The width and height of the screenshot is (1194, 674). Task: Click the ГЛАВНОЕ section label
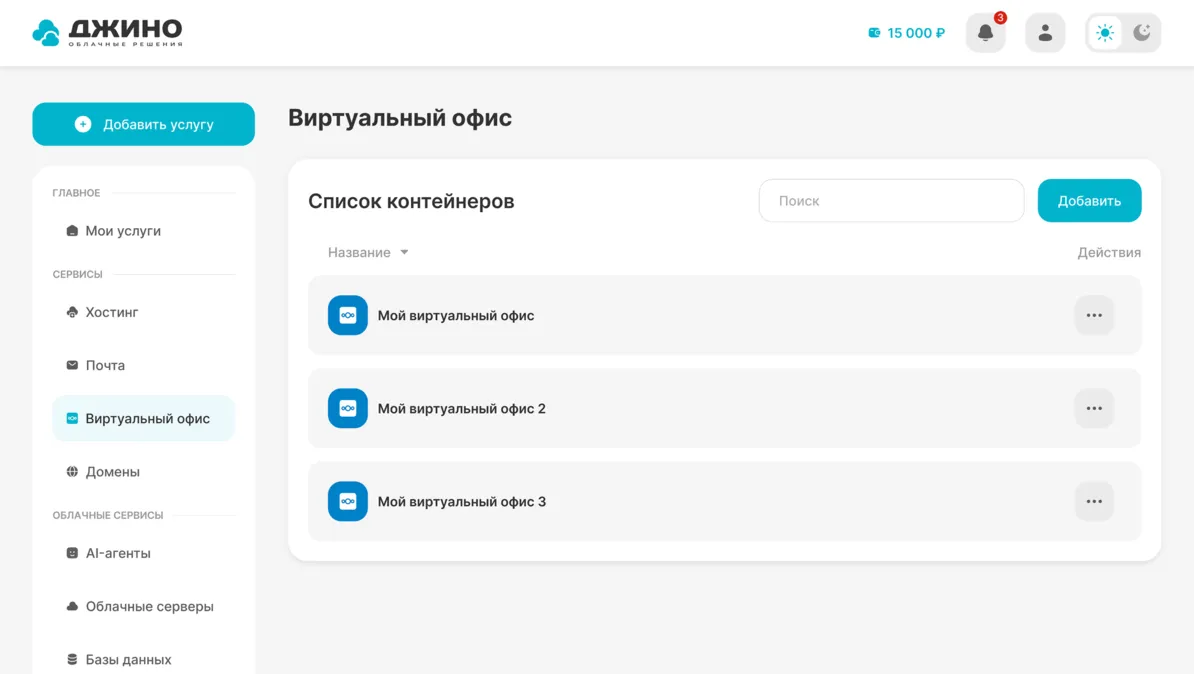[76, 193]
